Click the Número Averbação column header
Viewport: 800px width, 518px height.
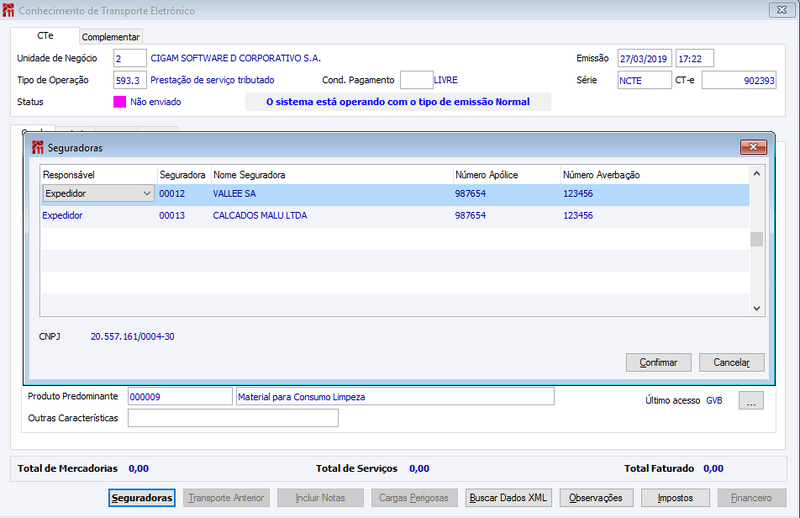[x=655, y=175]
